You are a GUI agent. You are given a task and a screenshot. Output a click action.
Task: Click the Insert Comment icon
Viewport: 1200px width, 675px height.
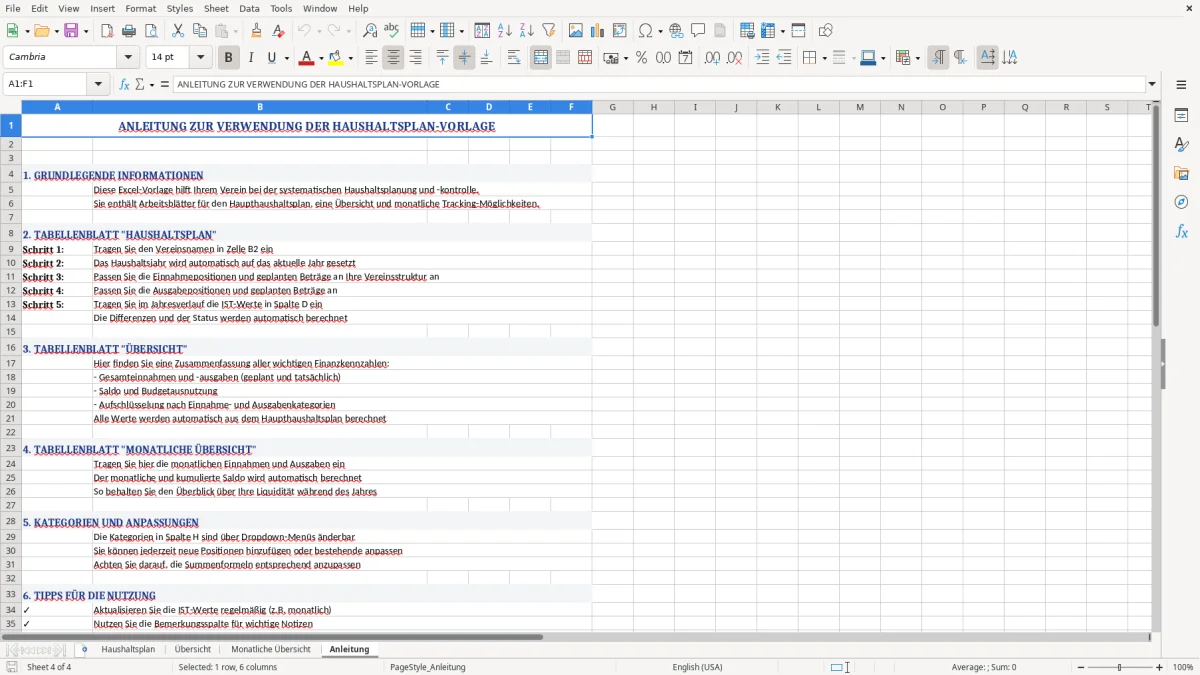point(698,30)
